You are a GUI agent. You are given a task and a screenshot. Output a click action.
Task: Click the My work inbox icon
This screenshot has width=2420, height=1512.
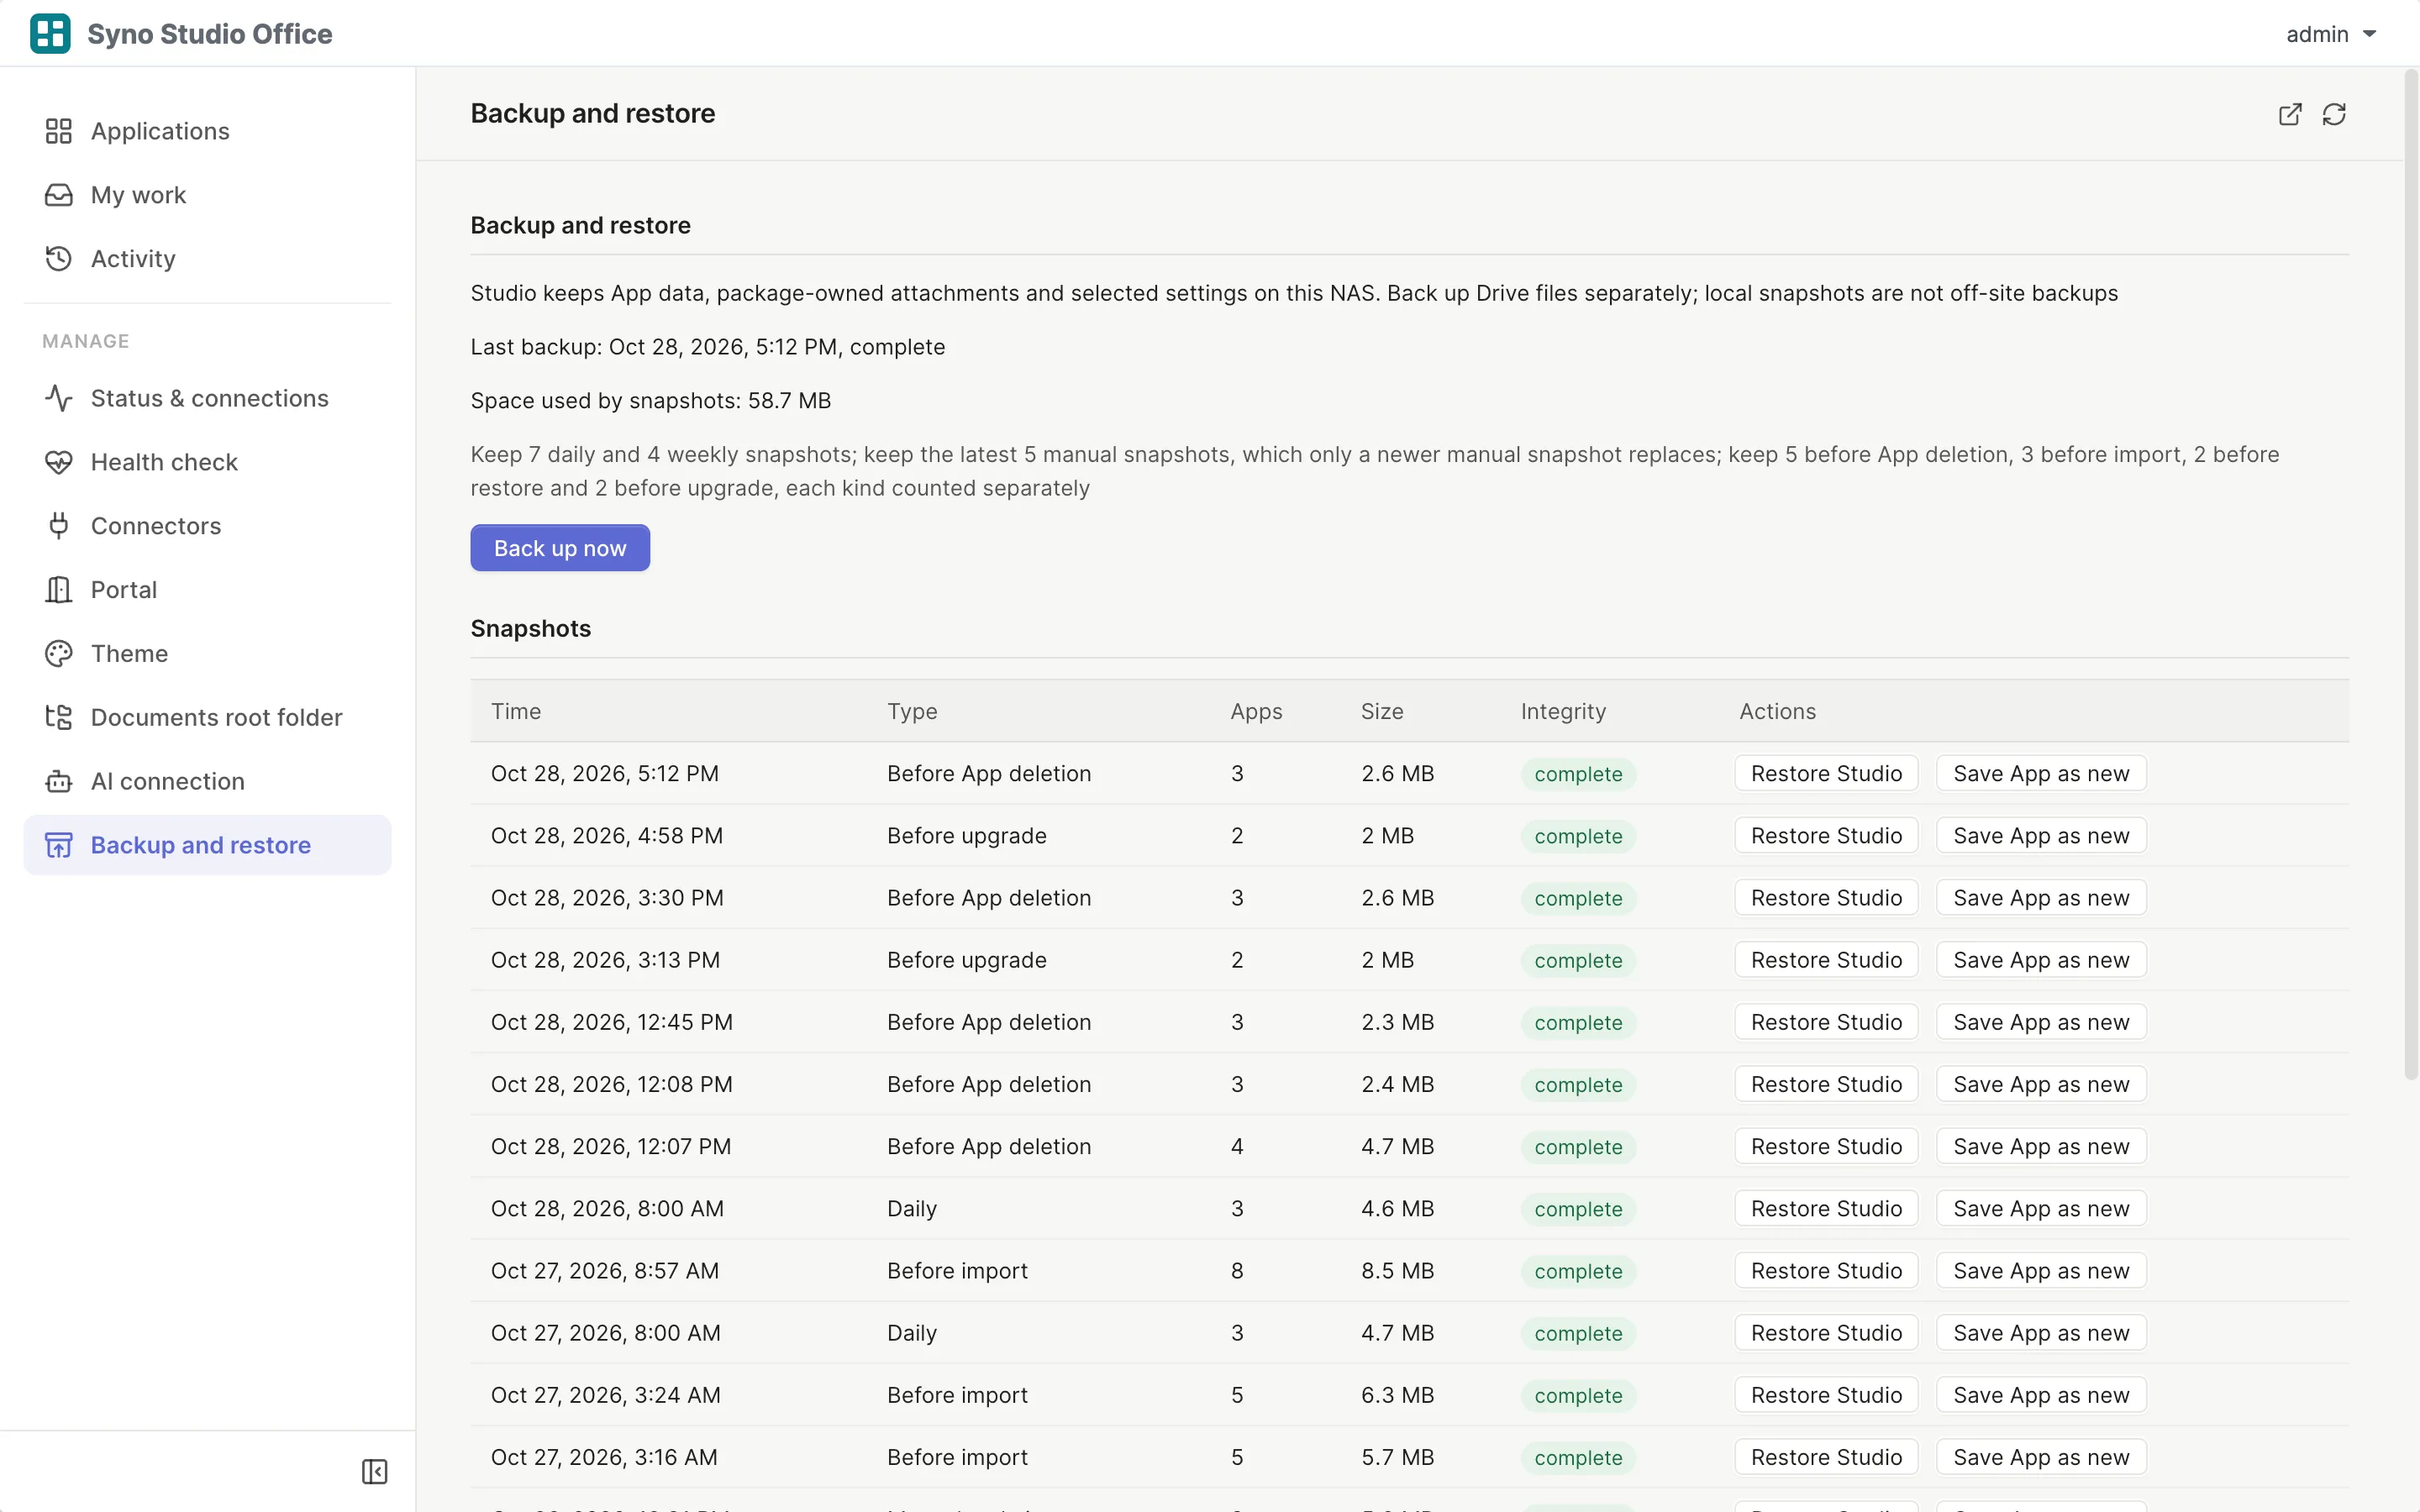tap(59, 195)
